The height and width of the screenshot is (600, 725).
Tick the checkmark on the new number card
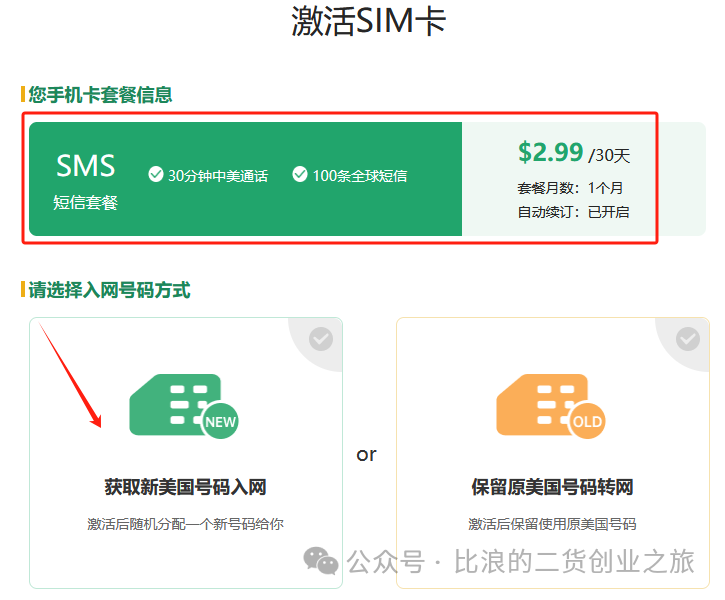[x=321, y=339]
